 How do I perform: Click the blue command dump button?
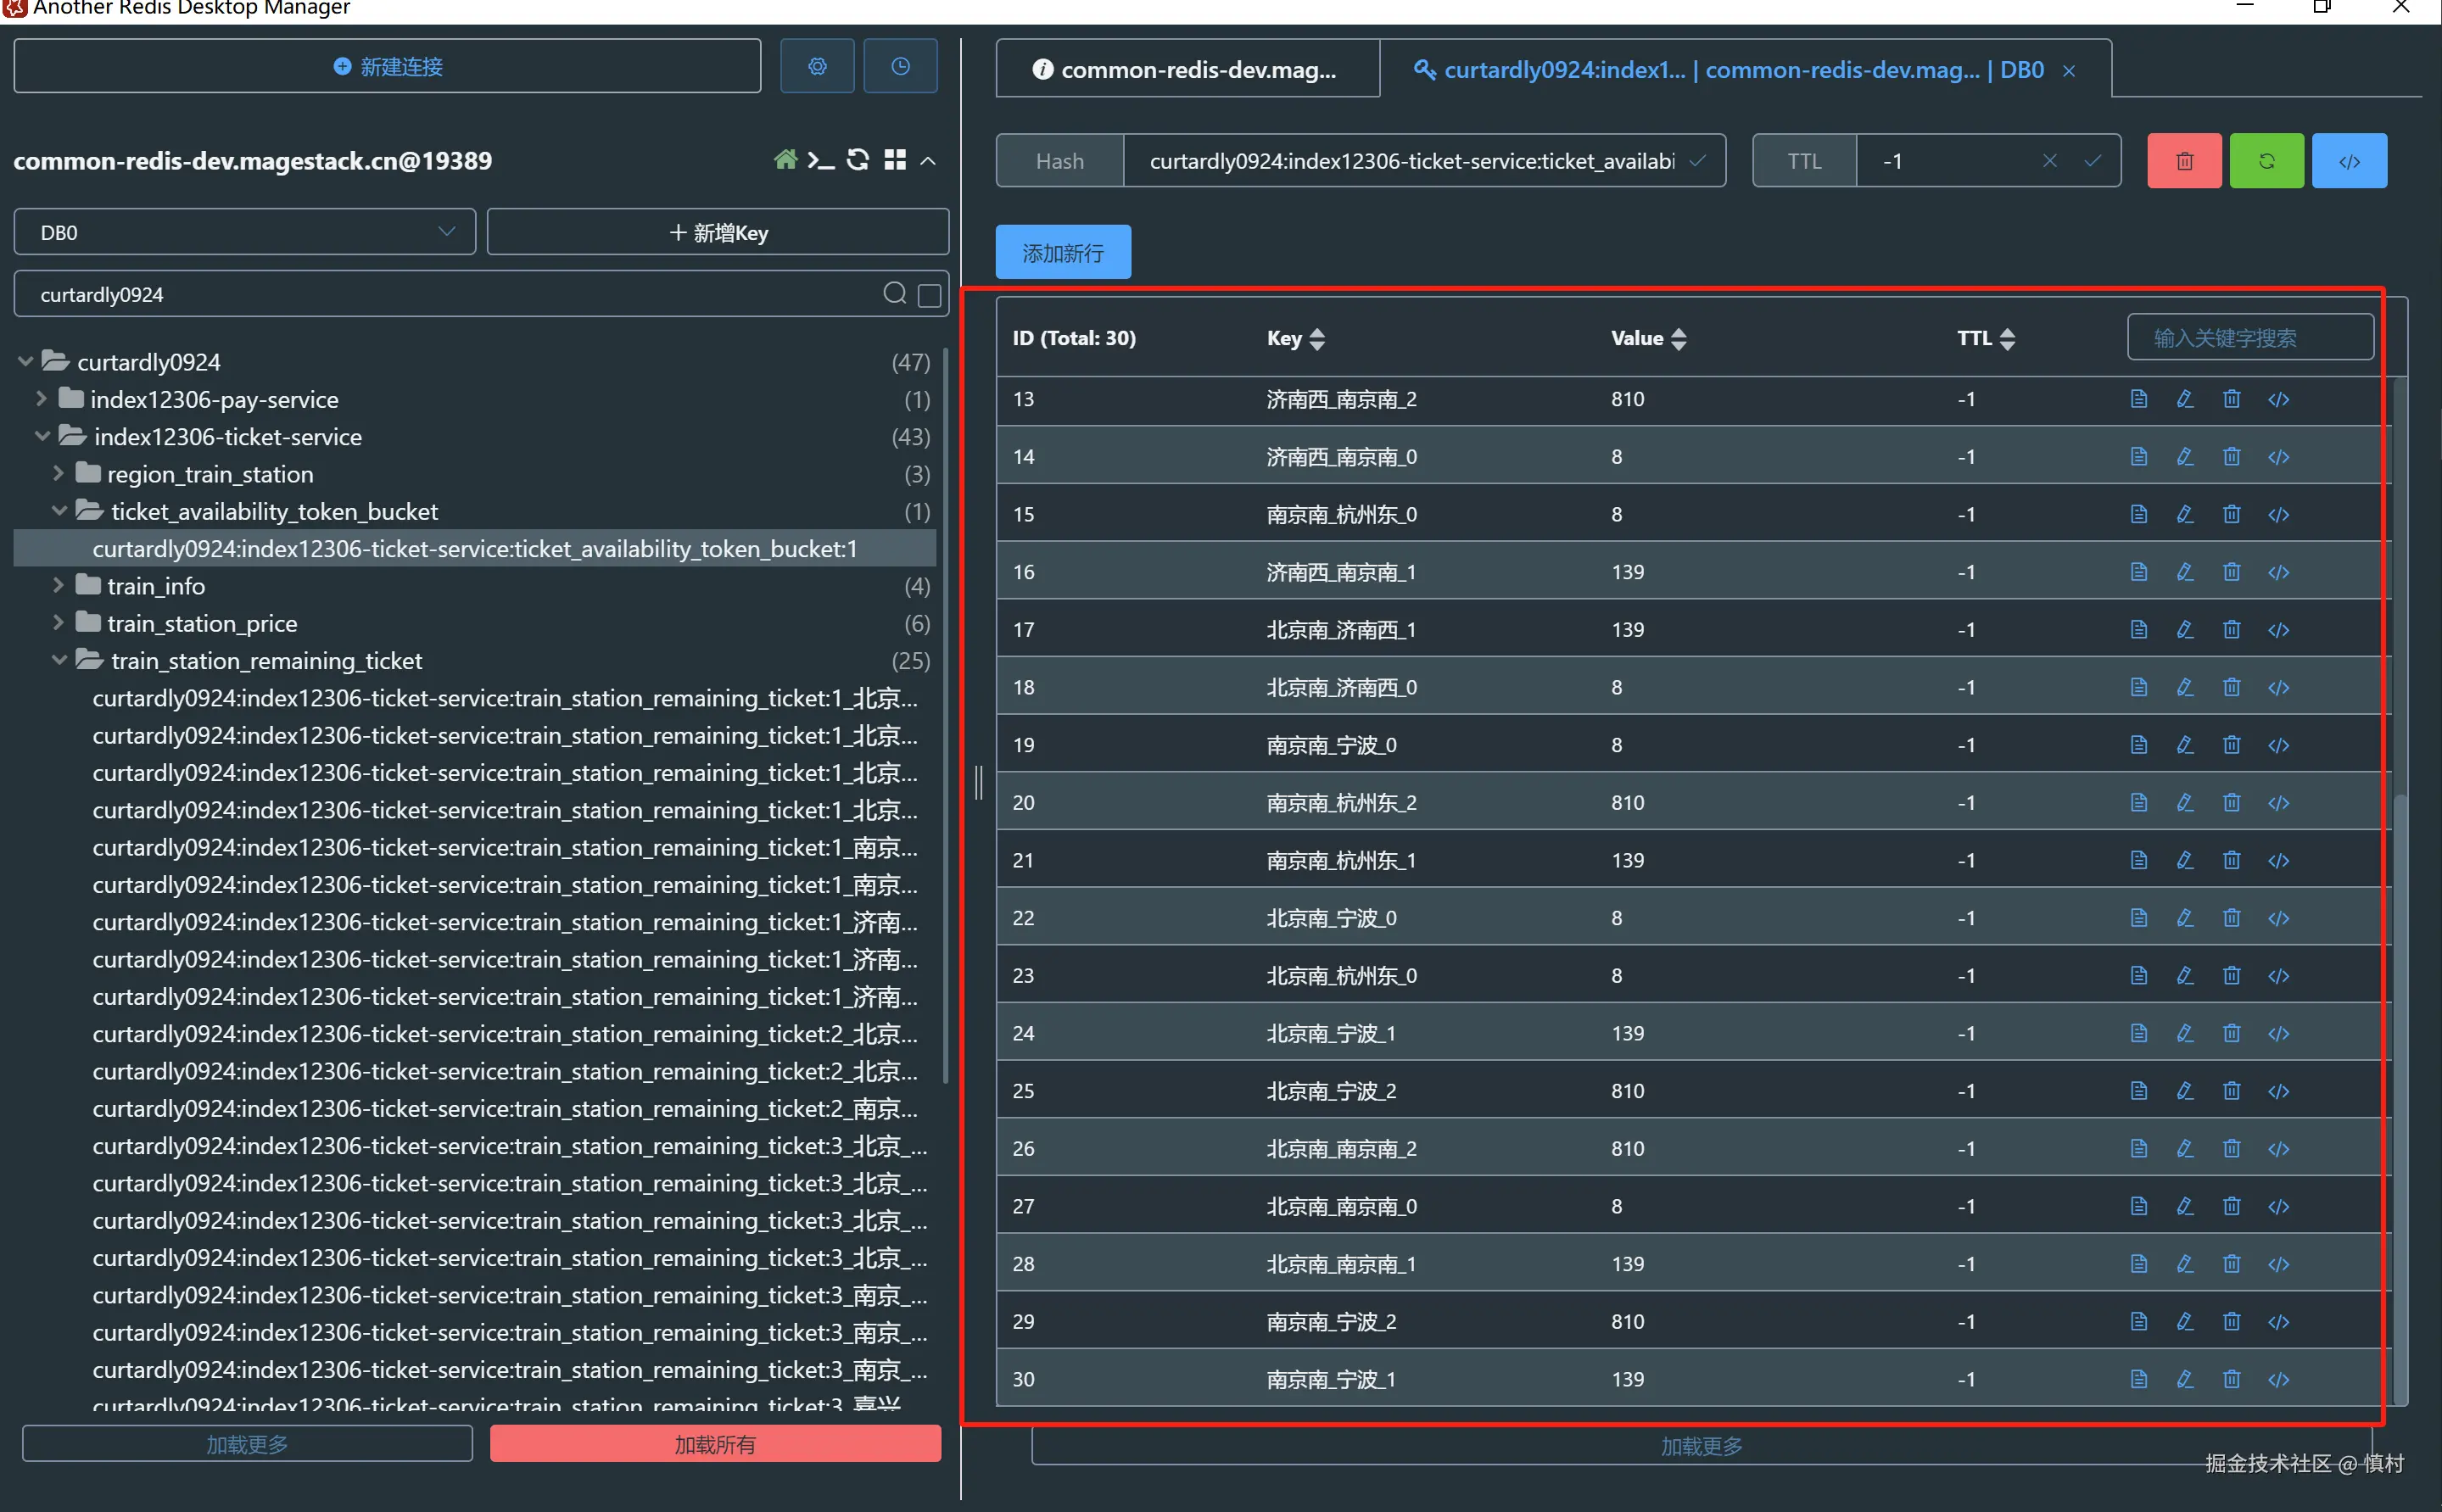point(2349,161)
